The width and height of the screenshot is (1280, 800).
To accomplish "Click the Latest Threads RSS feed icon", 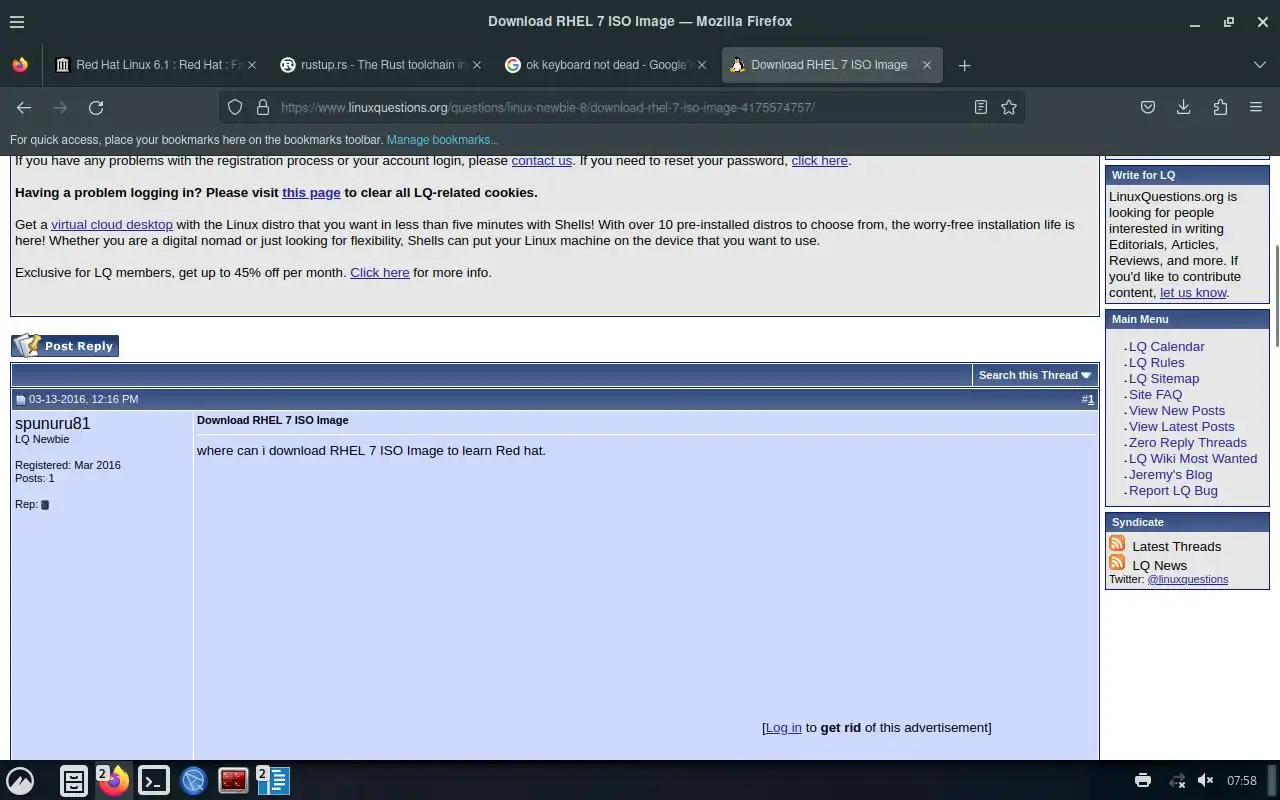I will 1117,544.
